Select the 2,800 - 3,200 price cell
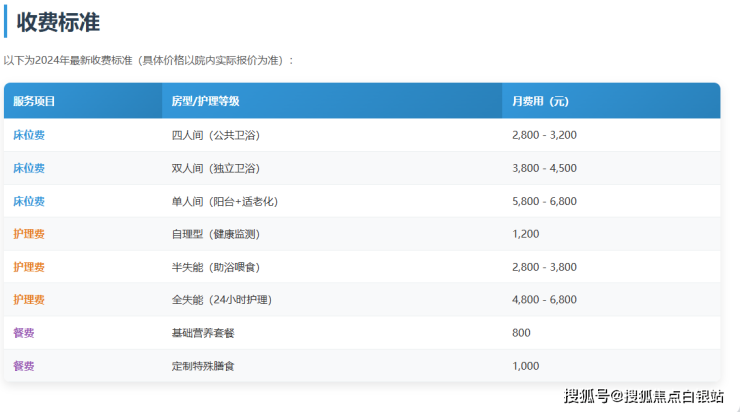740x412 pixels. 544,135
